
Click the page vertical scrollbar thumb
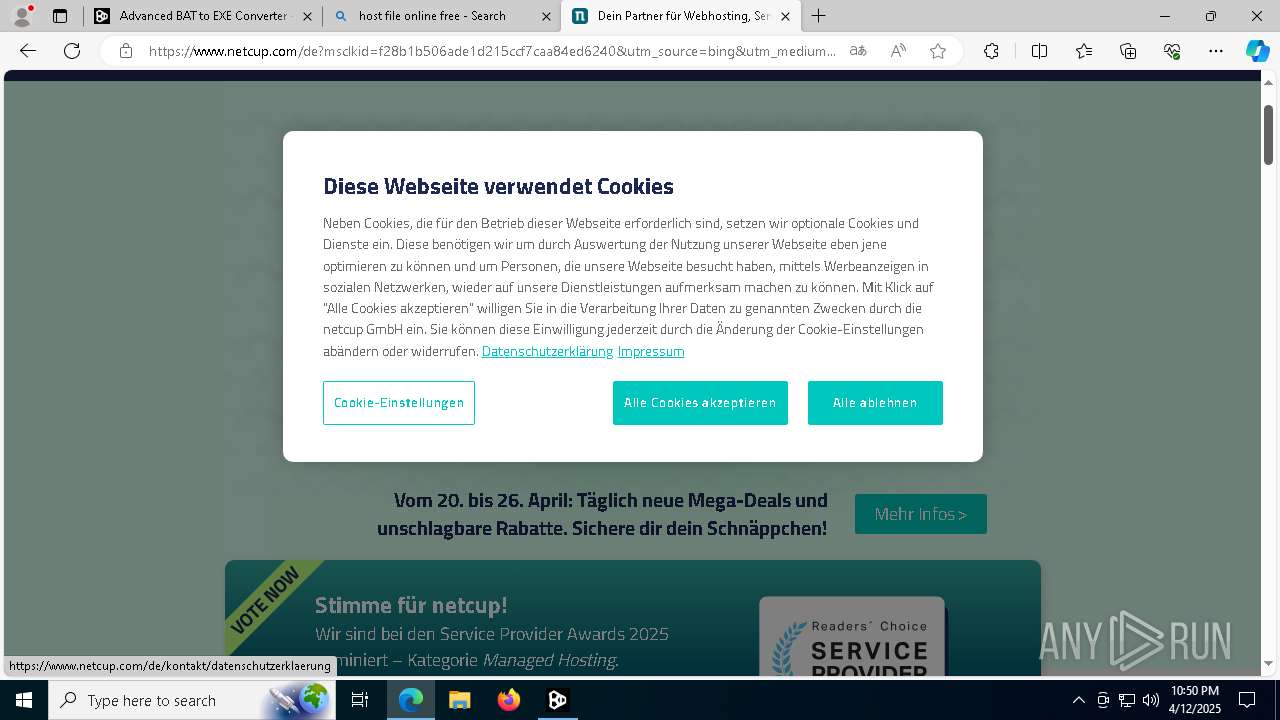click(1268, 135)
